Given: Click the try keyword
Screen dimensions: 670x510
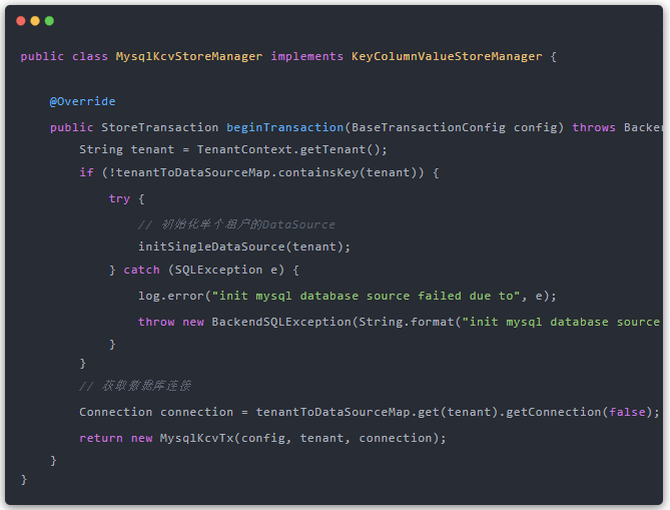Looking at the screenshot, I should [x=119, y=199].
